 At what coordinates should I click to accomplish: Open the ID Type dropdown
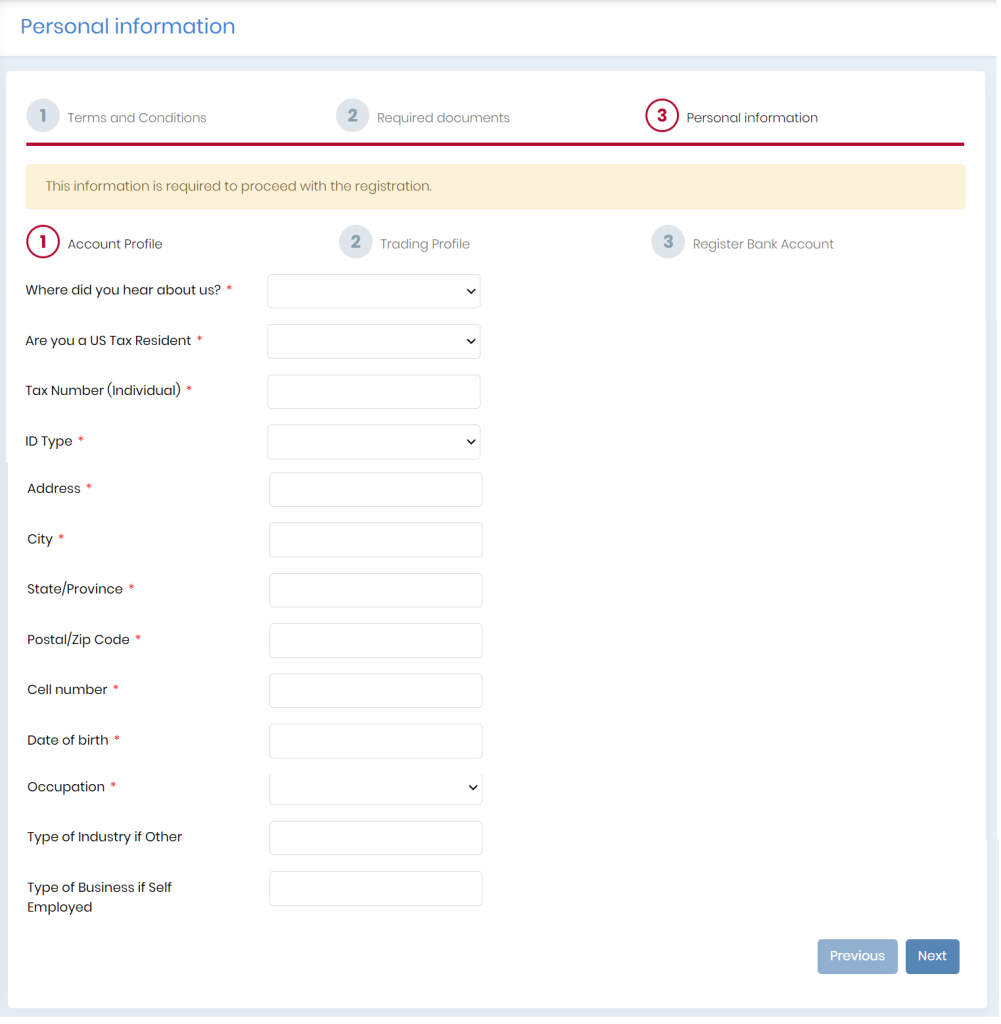pos(373,442)
